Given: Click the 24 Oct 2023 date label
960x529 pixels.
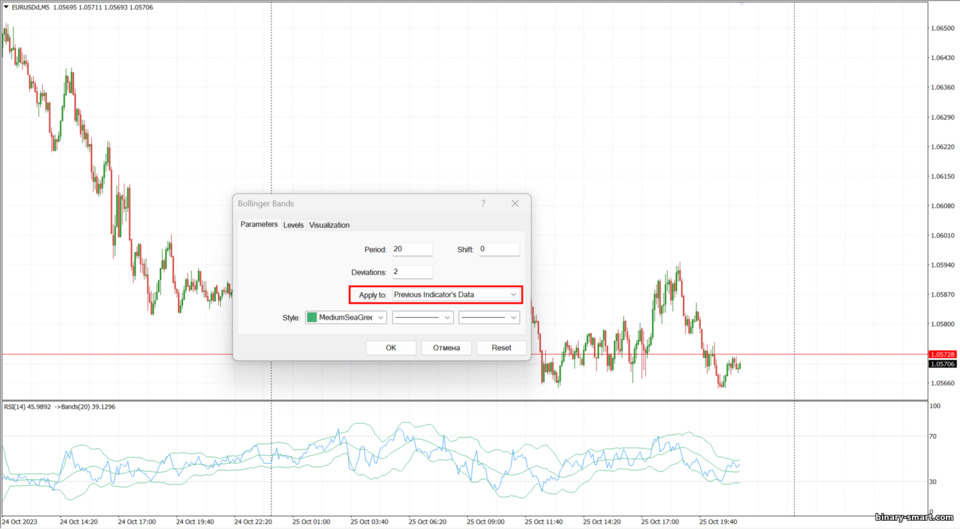Looking at the screenshot, I should pyautogui.click(x=20, y=522).
